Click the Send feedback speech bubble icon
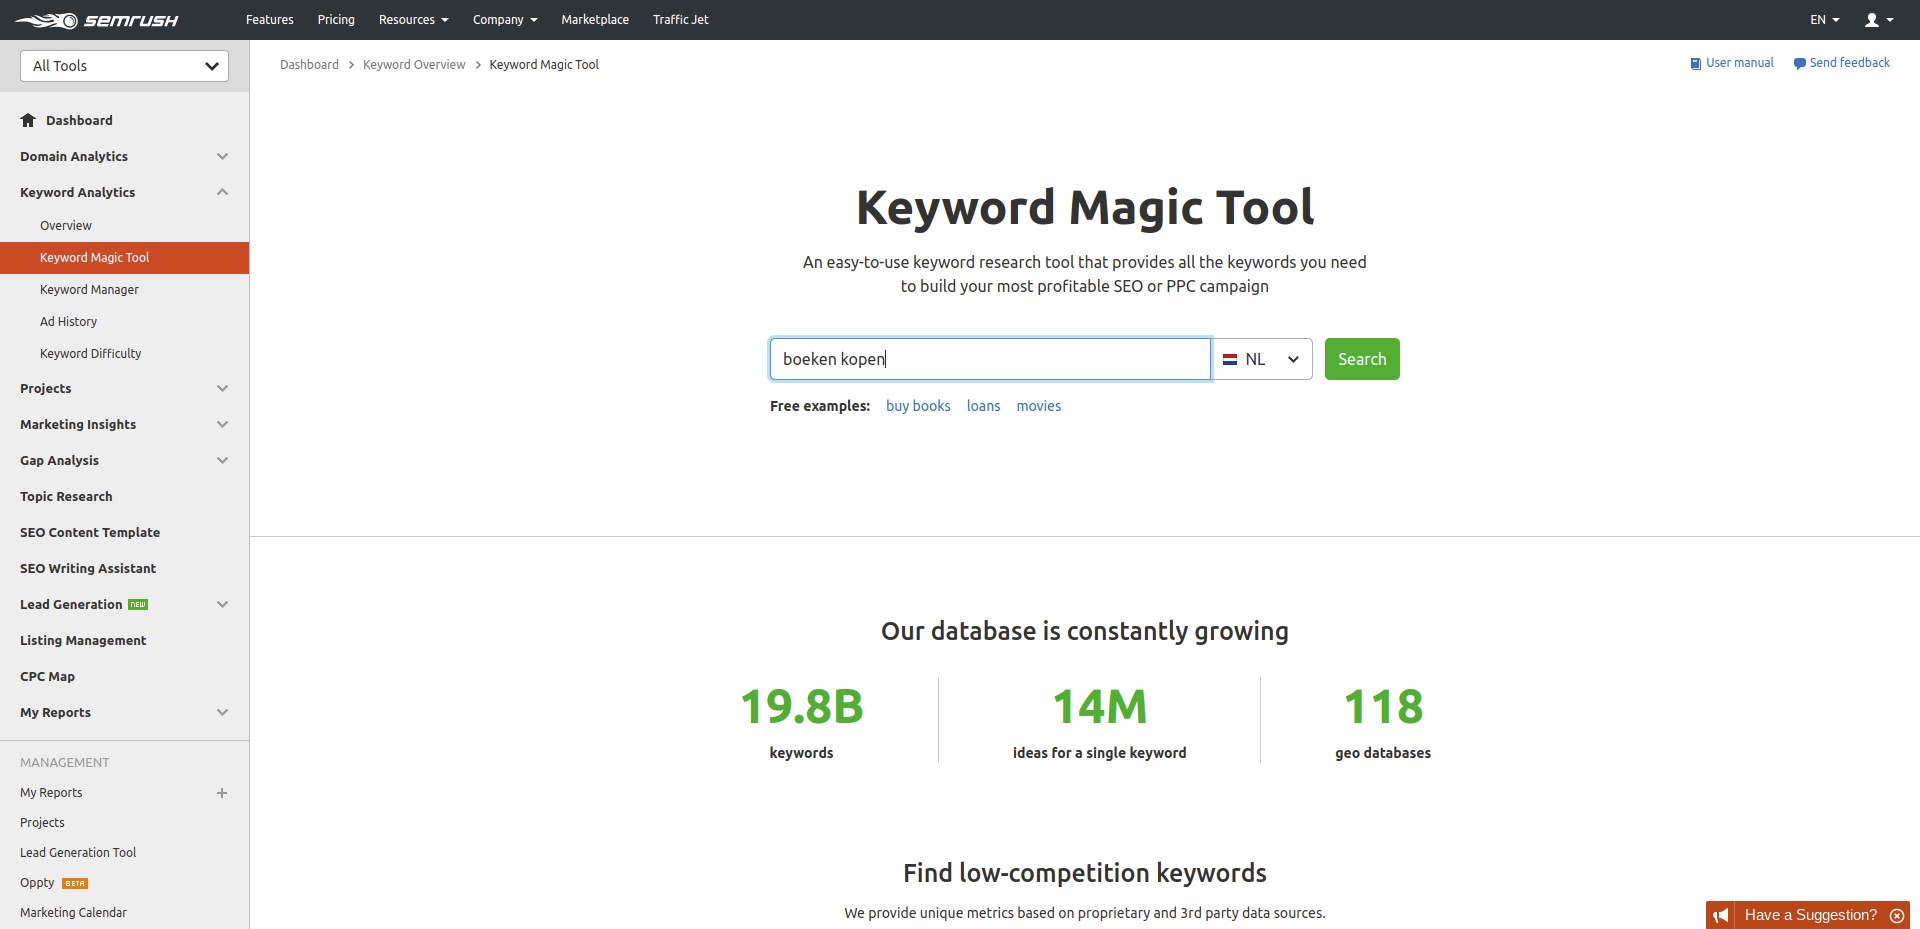 coord(1799,63)
